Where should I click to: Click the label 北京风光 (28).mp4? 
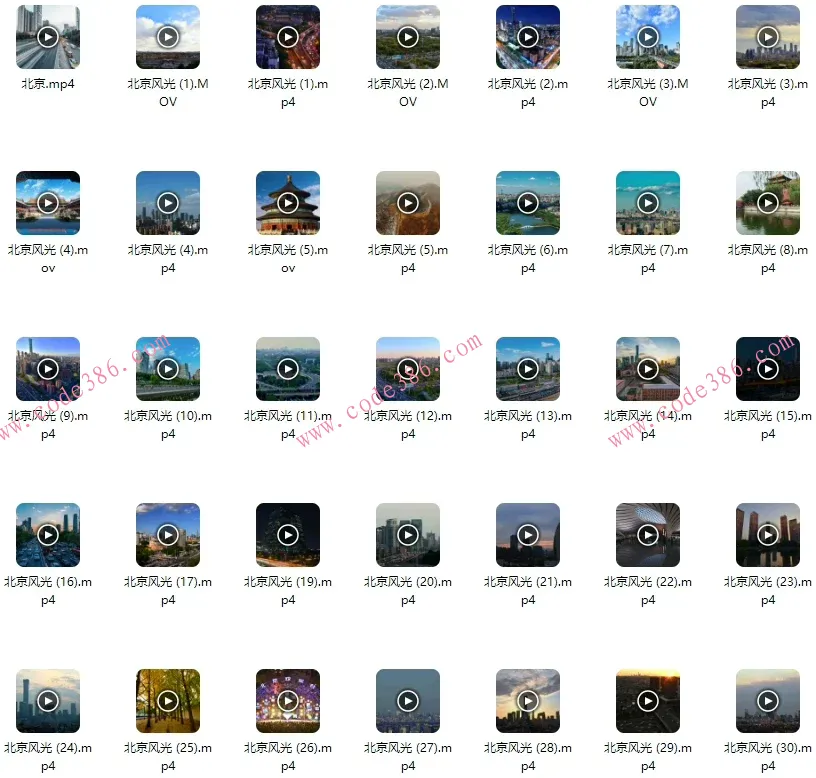528,757
